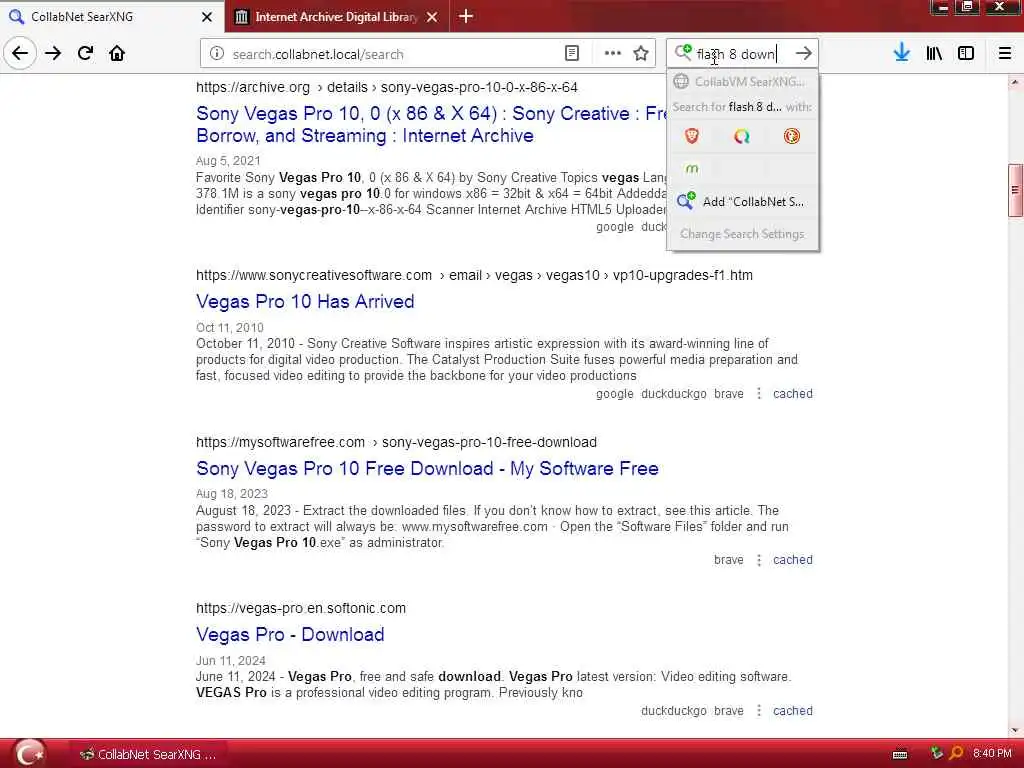Click the vertical scrollbar thumb
The image size is (1024, 768).
1015,190
